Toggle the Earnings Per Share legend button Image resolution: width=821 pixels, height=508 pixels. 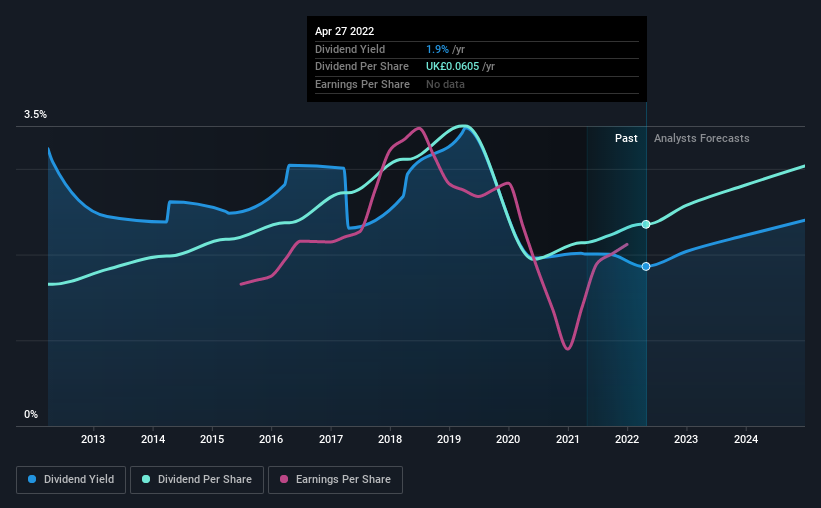335,480
